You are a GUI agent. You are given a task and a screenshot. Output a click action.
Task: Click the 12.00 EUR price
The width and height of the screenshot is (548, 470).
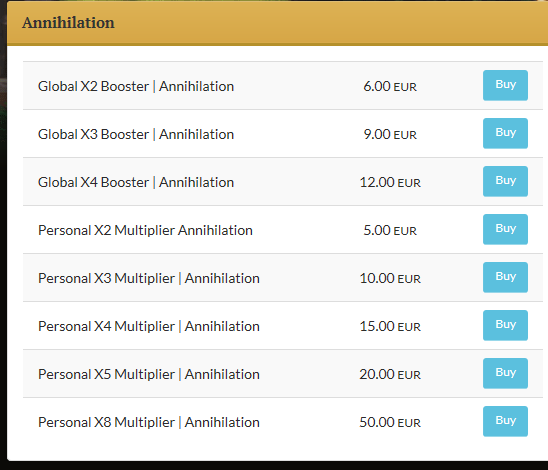point(390,182)
